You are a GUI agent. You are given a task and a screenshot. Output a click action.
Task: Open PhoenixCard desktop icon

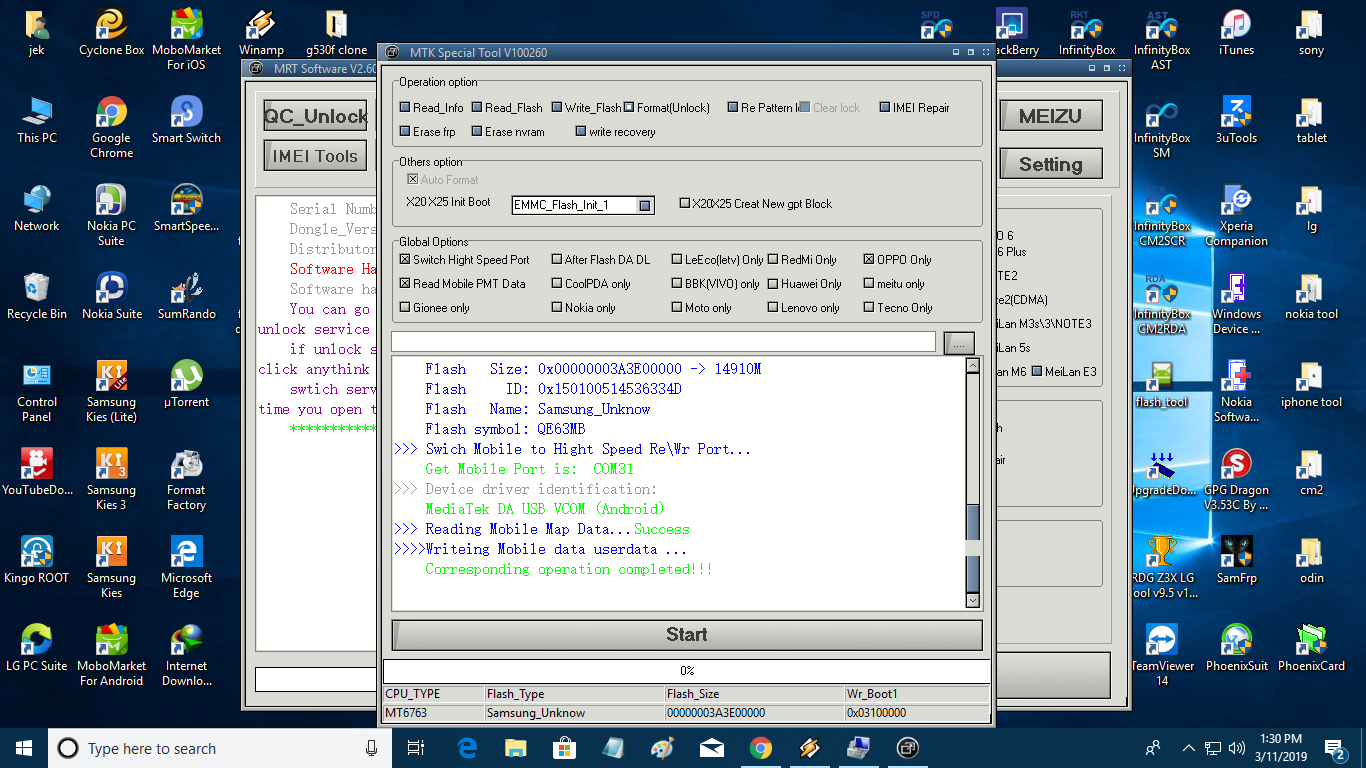click(x=1312, y=649)
